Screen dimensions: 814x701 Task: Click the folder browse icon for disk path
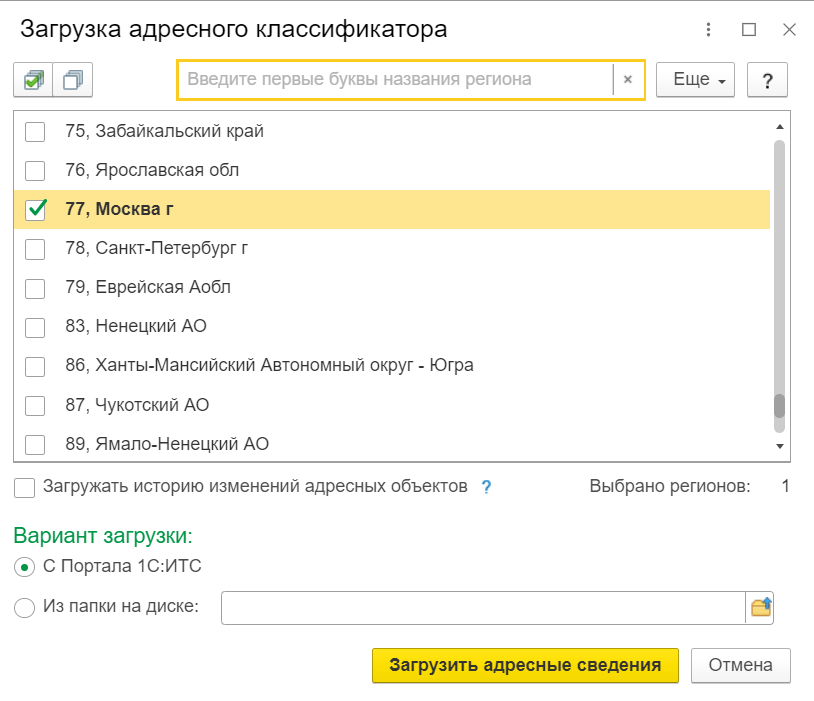pyautogui.click(x=761, y=607)
